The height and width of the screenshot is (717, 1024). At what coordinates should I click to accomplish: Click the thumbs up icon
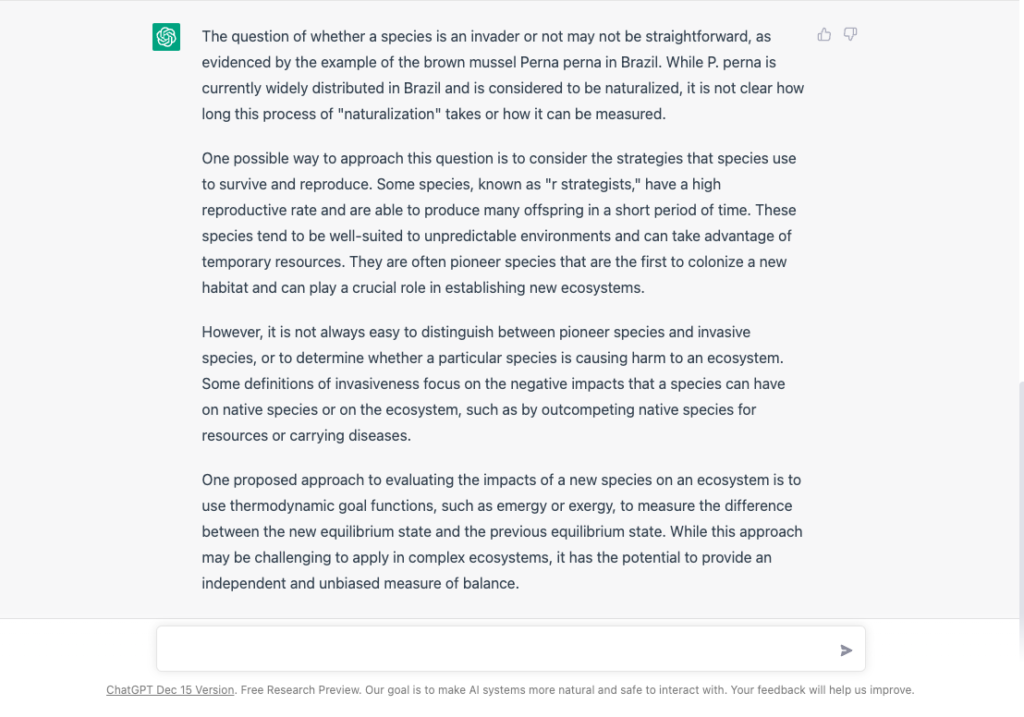tap(824, 35)
